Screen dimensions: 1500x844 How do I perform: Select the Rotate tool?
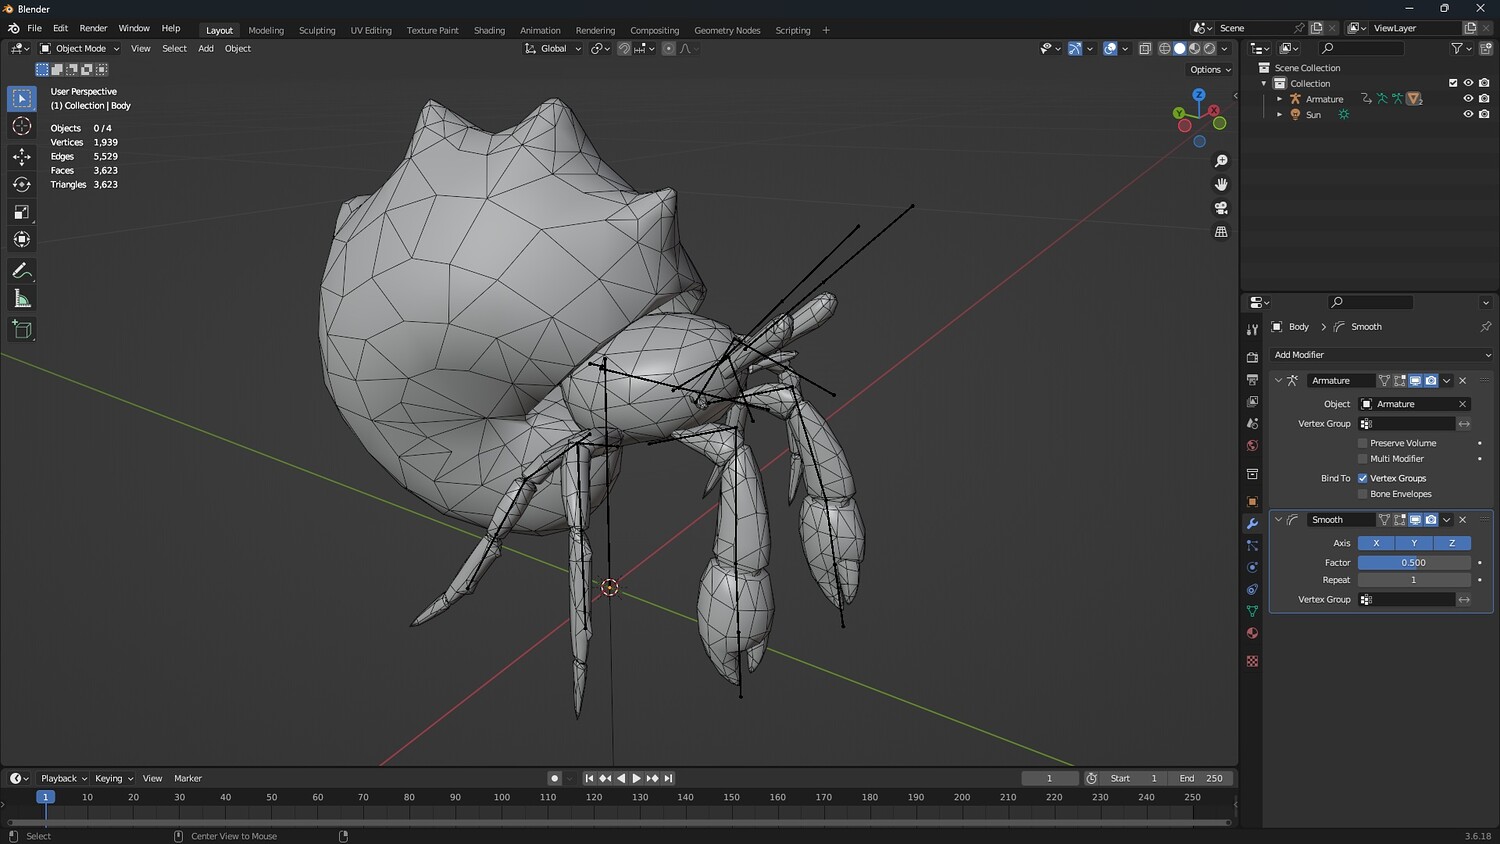[x=21, y=184]
